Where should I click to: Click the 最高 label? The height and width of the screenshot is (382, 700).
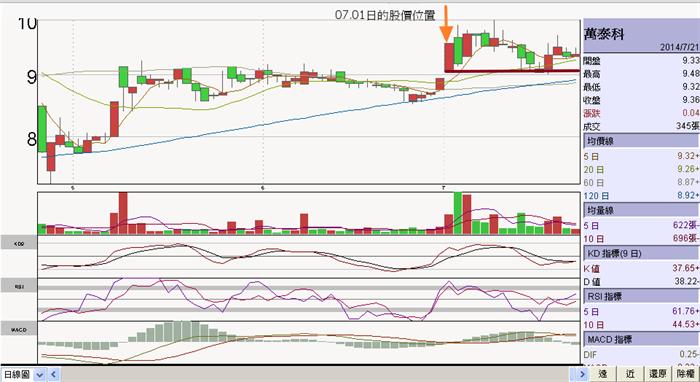592,74
